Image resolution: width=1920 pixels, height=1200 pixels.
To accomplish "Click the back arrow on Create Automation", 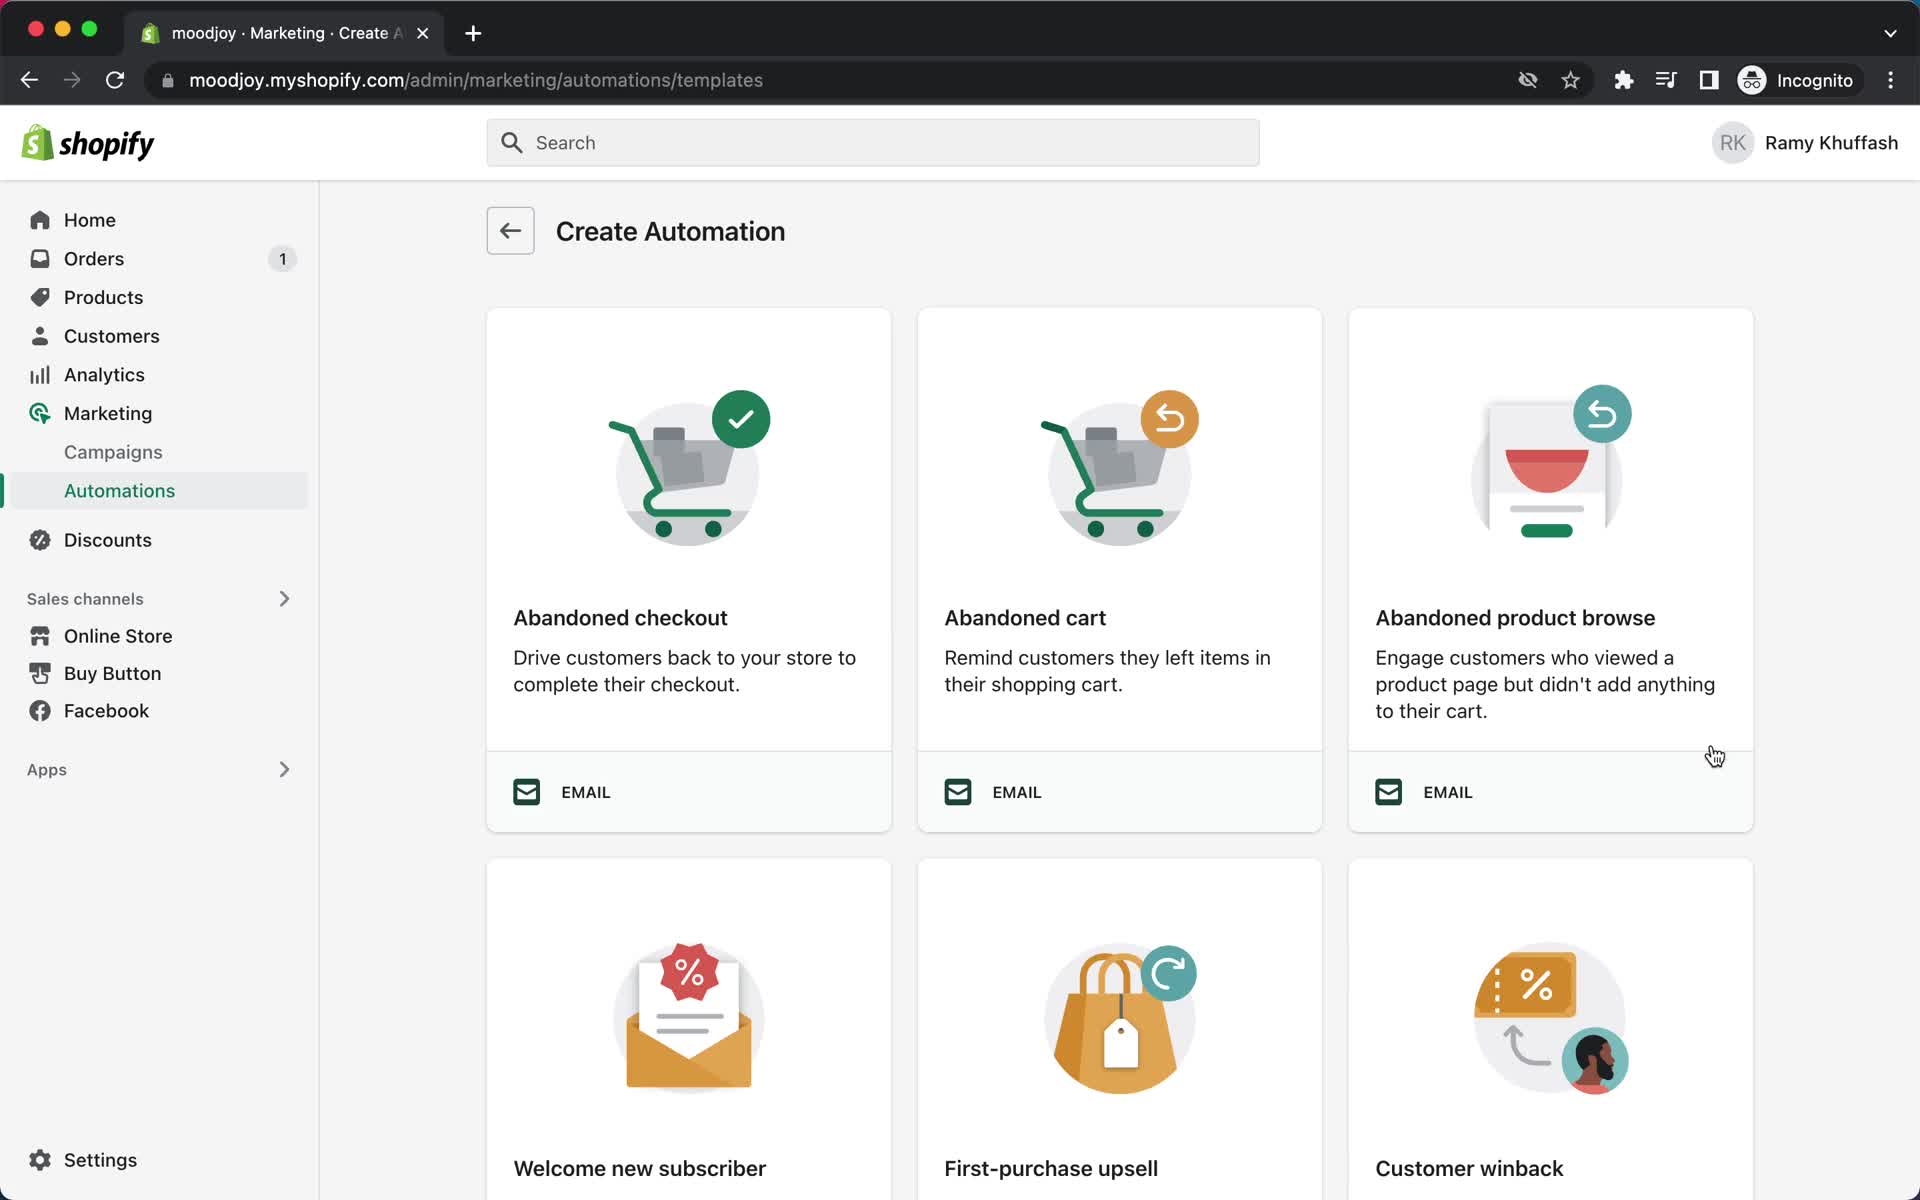I will pos(511,231).
